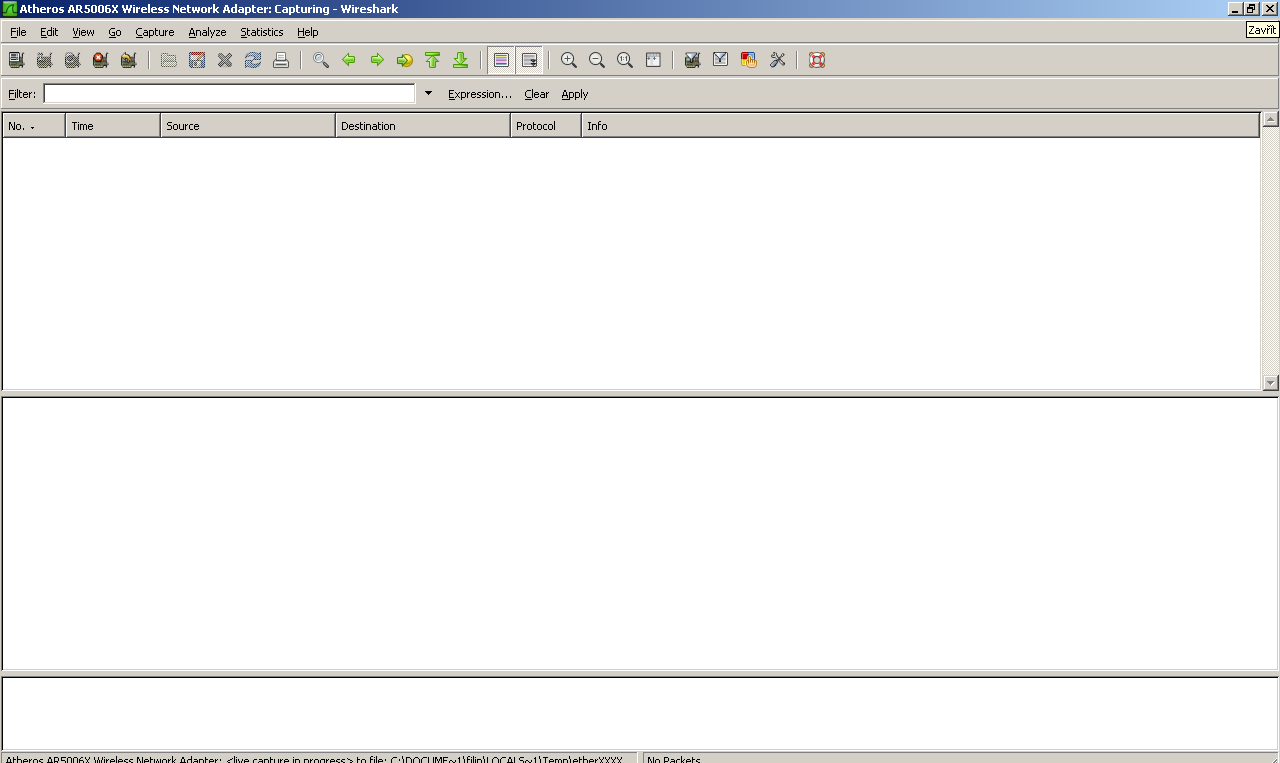Screen dimensions: 1280x763
Task: Open coloring rules toolbar icon
Action: [x=748, y=60]
